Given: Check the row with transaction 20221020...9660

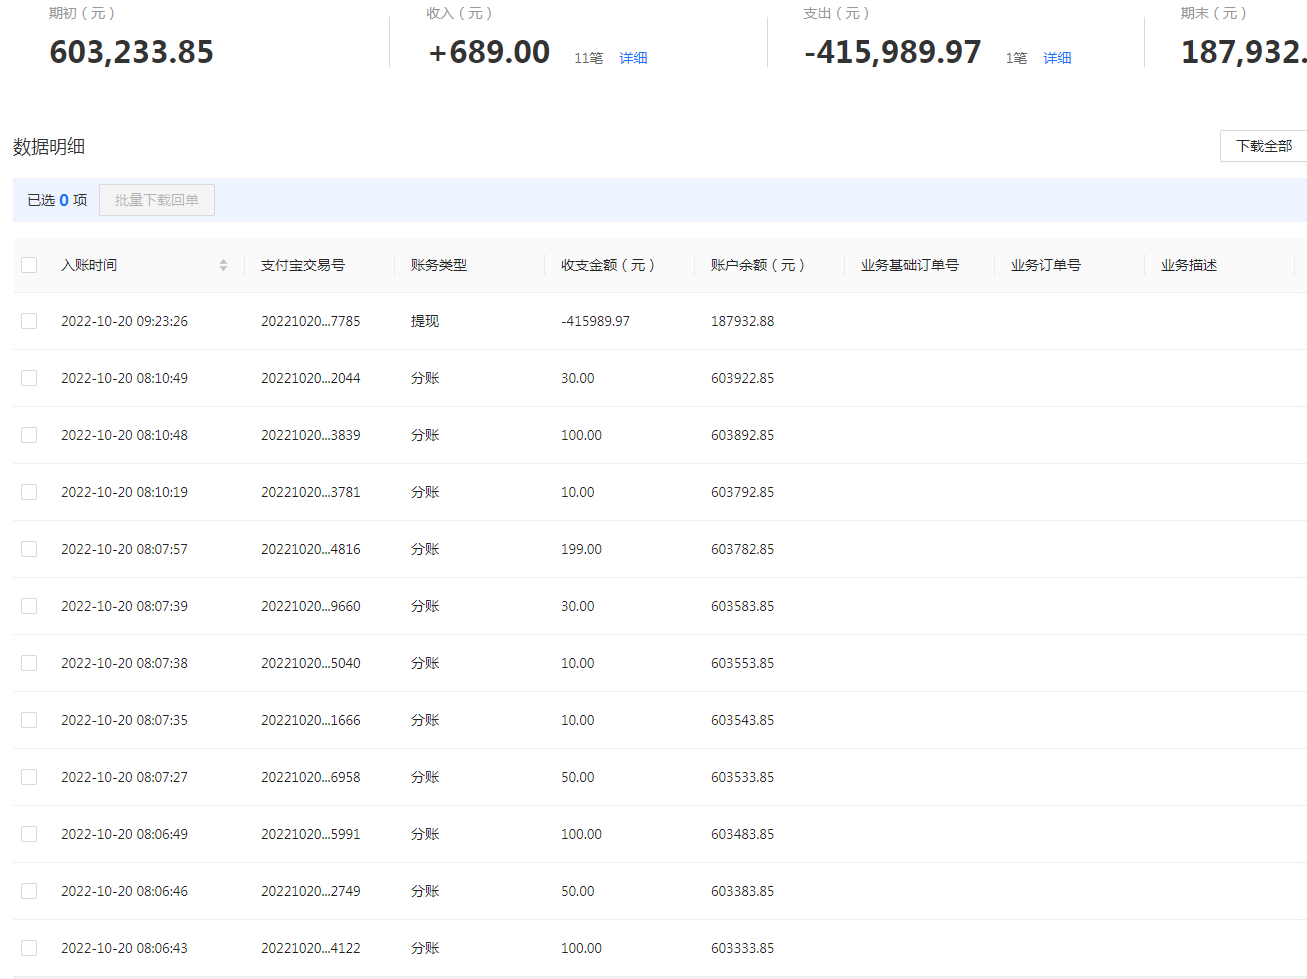Looking at the screenshot, I should coord(29,606).
